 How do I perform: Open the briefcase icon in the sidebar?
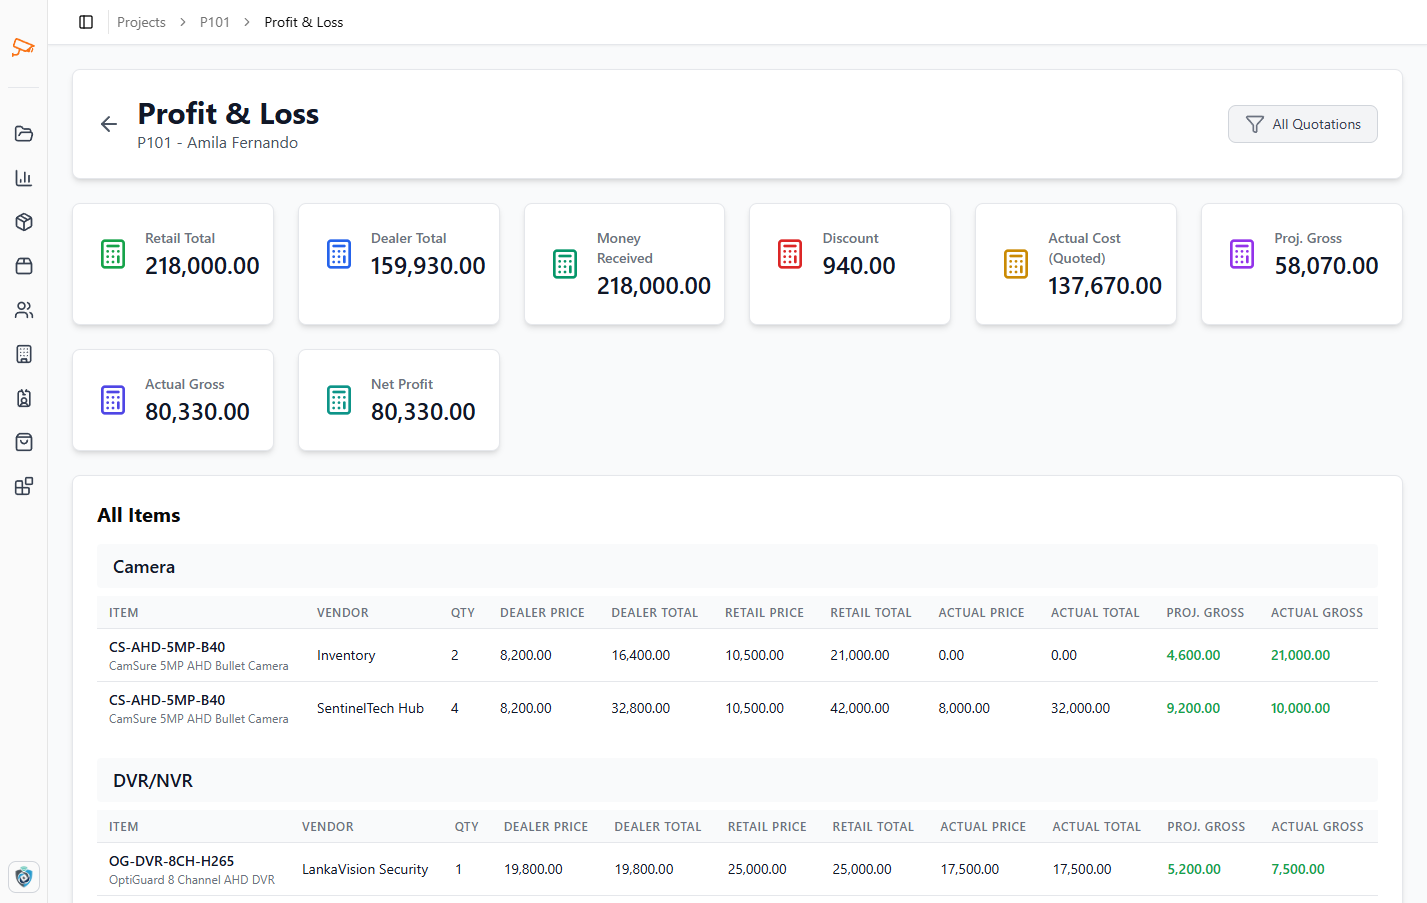tap(23, 265)
